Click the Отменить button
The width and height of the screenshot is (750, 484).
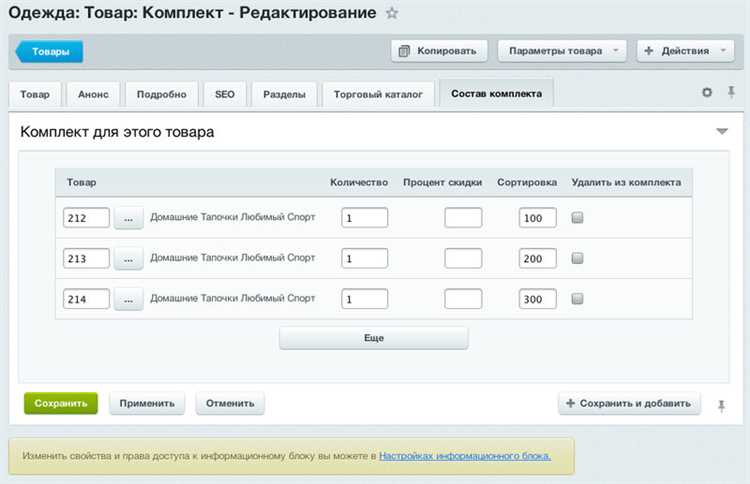click(230, 404)
